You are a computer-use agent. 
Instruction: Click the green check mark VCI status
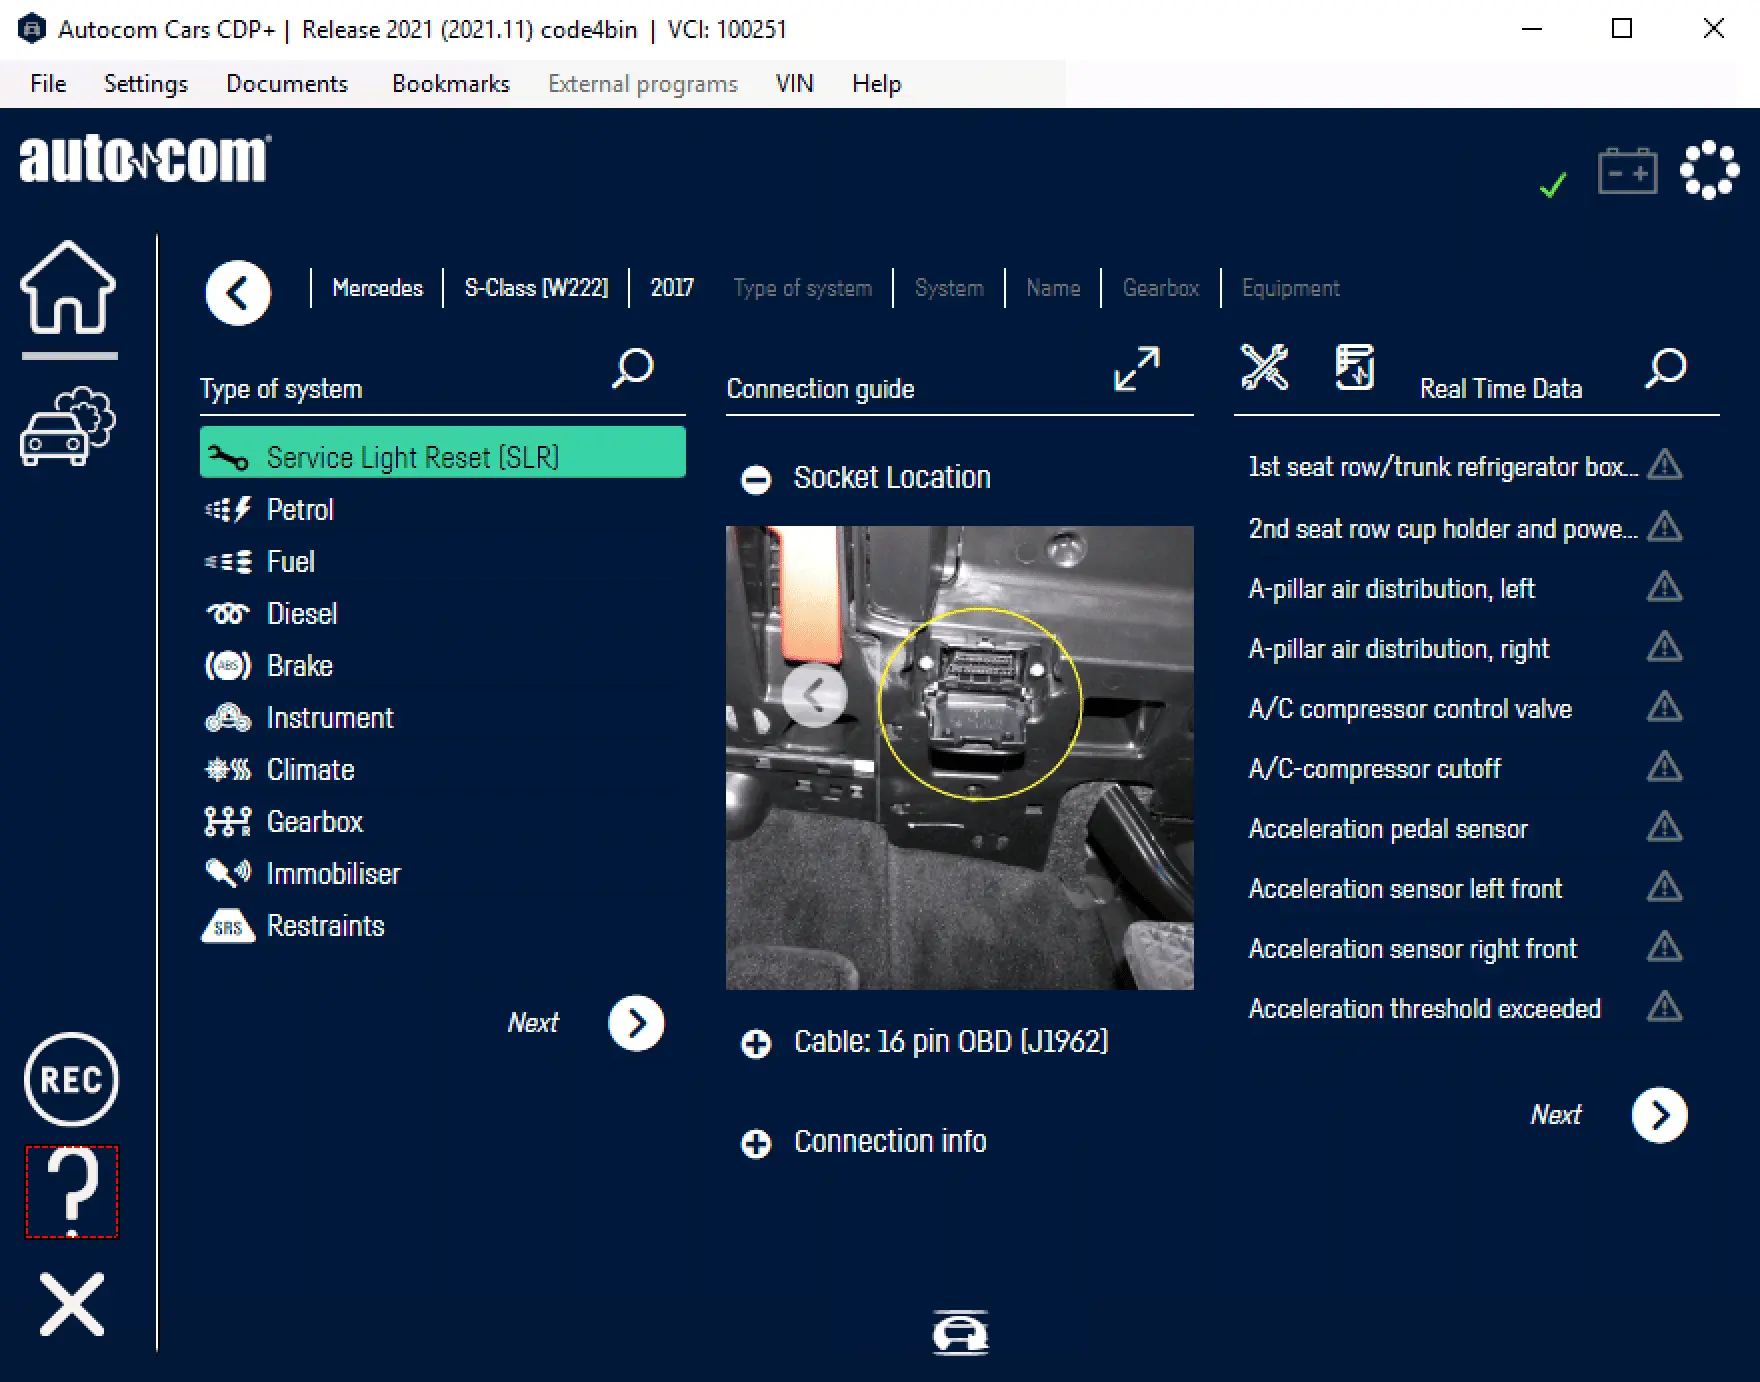[x=1553, y=184]
